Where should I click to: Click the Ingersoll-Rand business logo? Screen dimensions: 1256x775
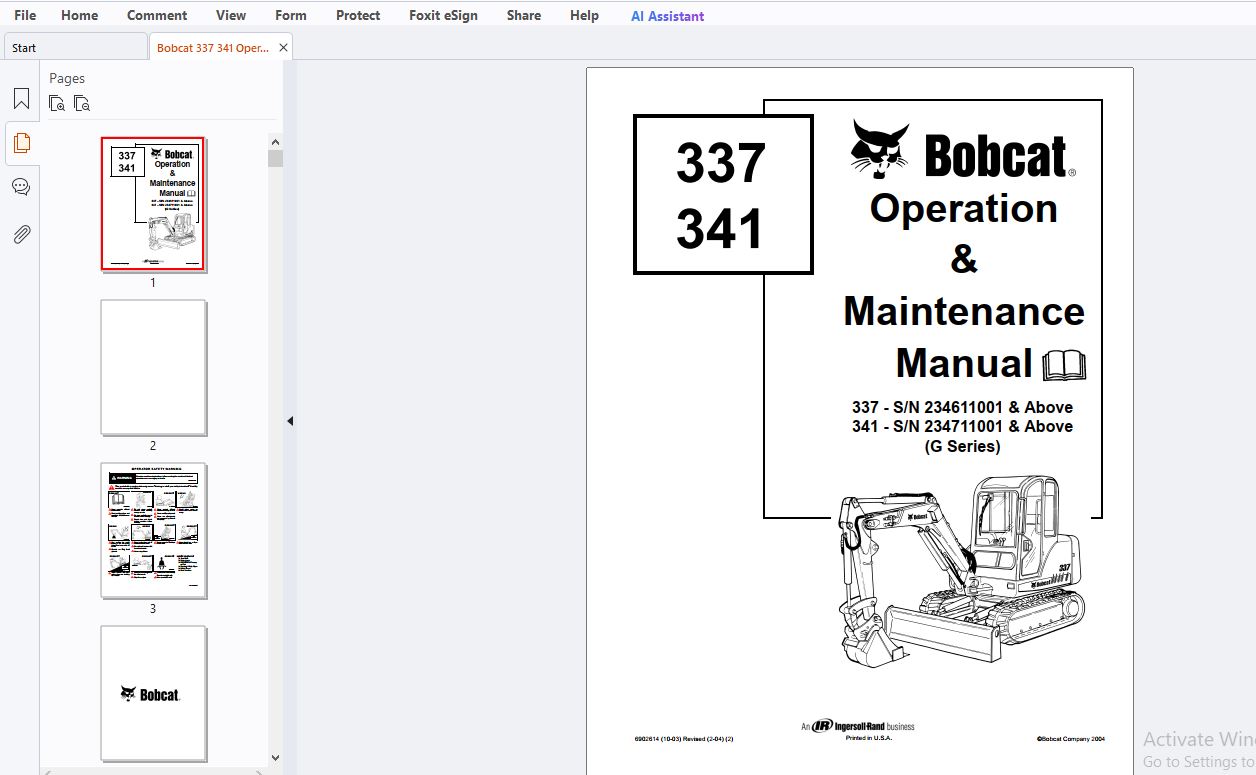[857, 726]
